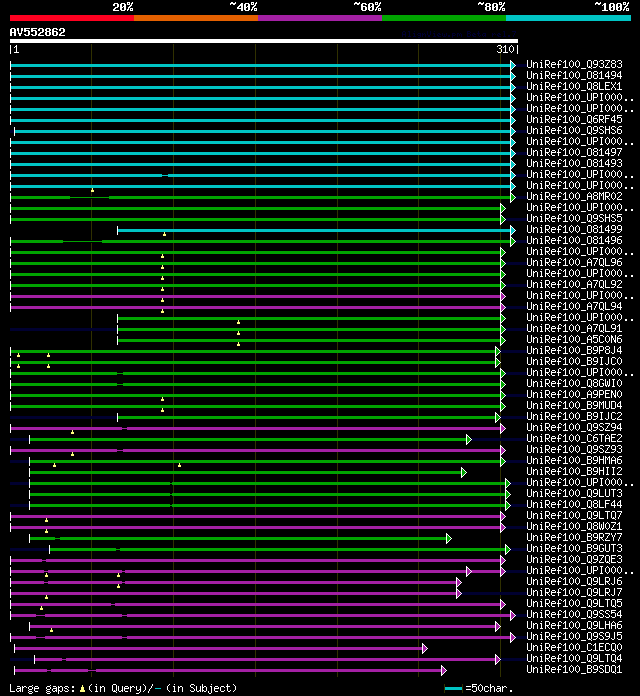Click the green ~80% identity legend segment
This screenshot has width=640, height=696.
point(444,18)
